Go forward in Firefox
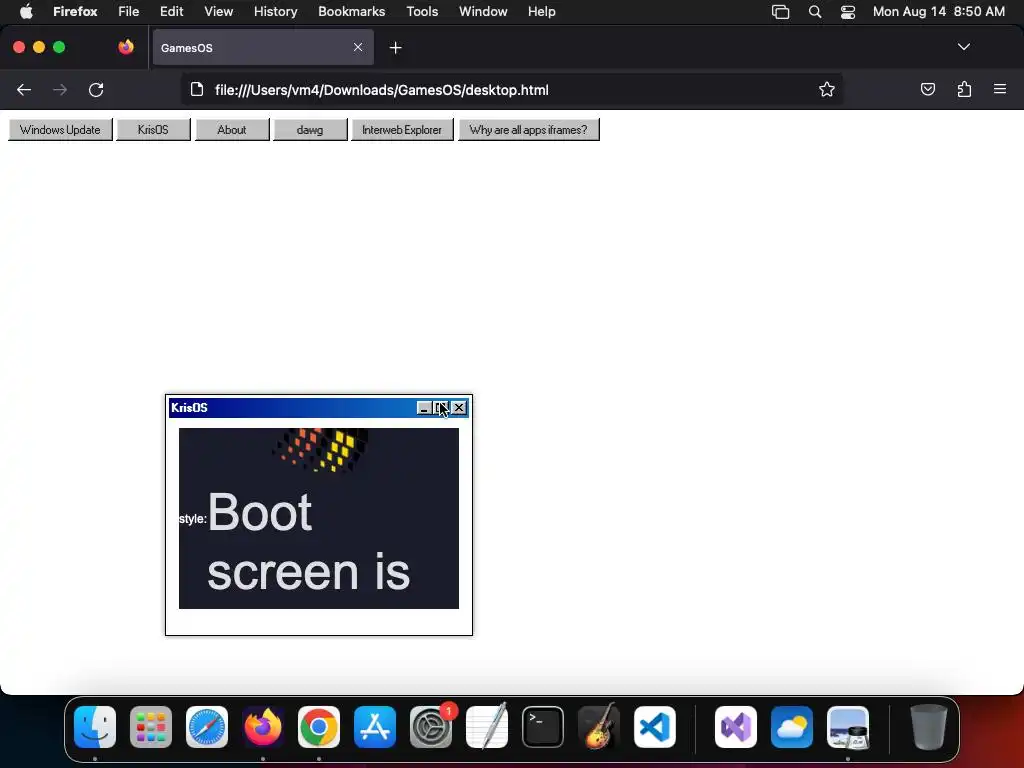The height and width of the screenshot is (768, 1024). (x=60, y=90)
